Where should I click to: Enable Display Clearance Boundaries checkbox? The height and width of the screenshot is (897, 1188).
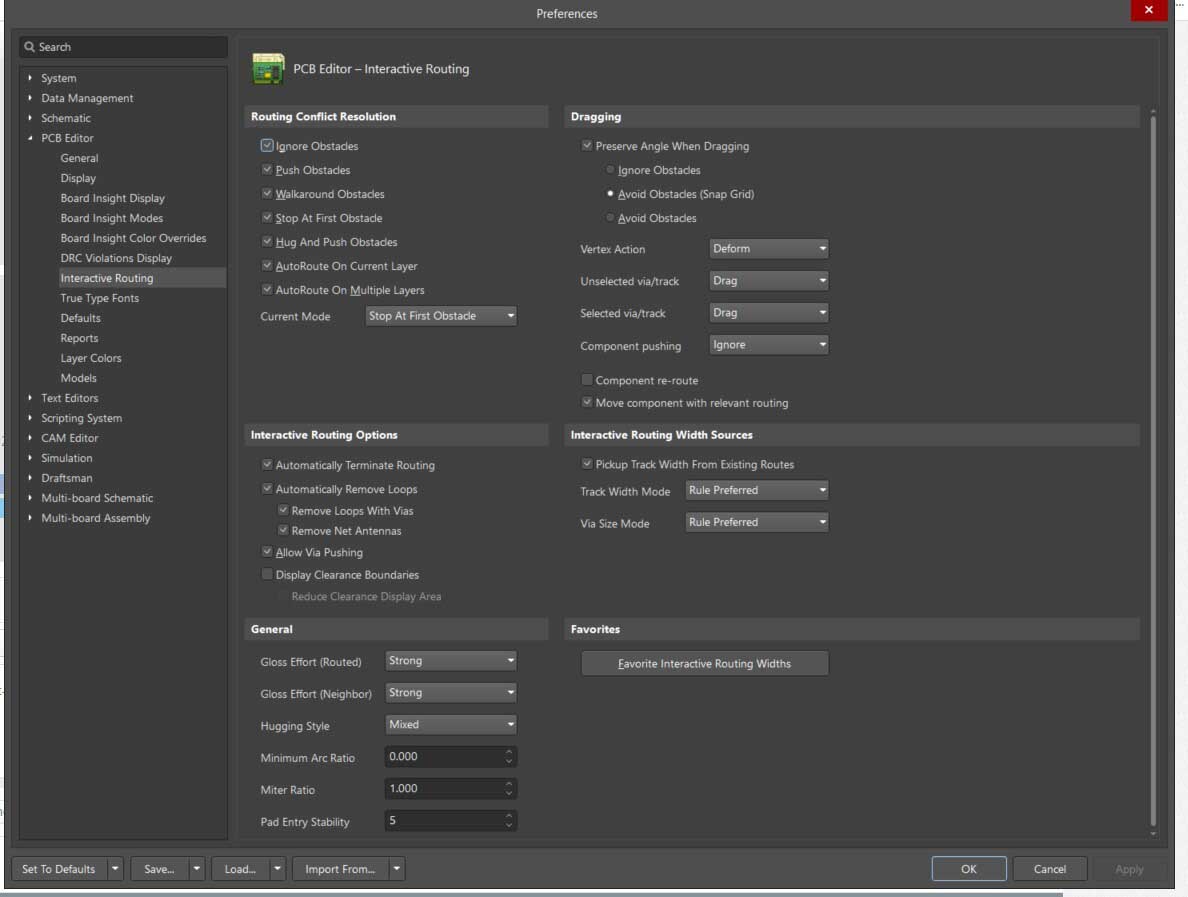(267, 575)
